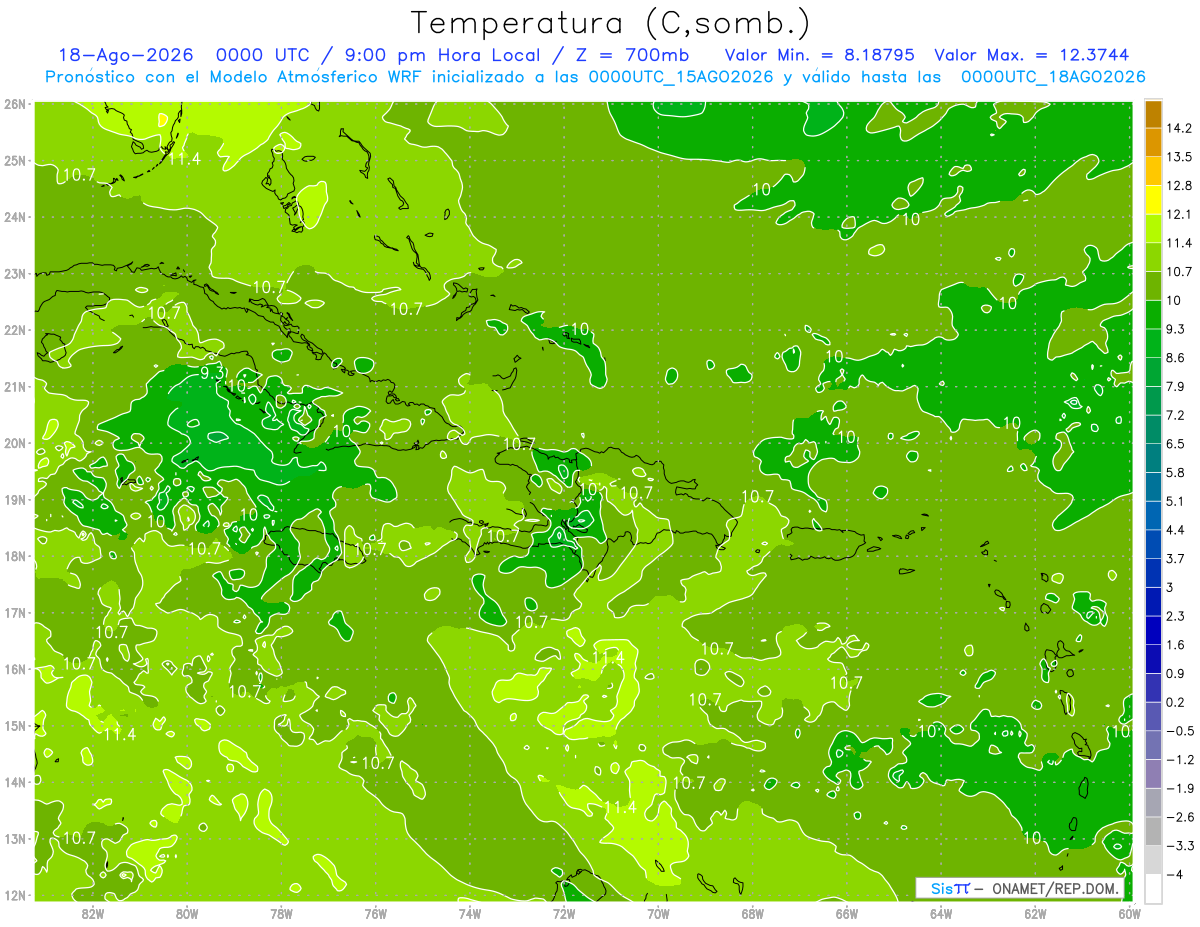
Task: Select the gray colorbar segment between -3.3 and -2.6
Action: click(1153, 831)
